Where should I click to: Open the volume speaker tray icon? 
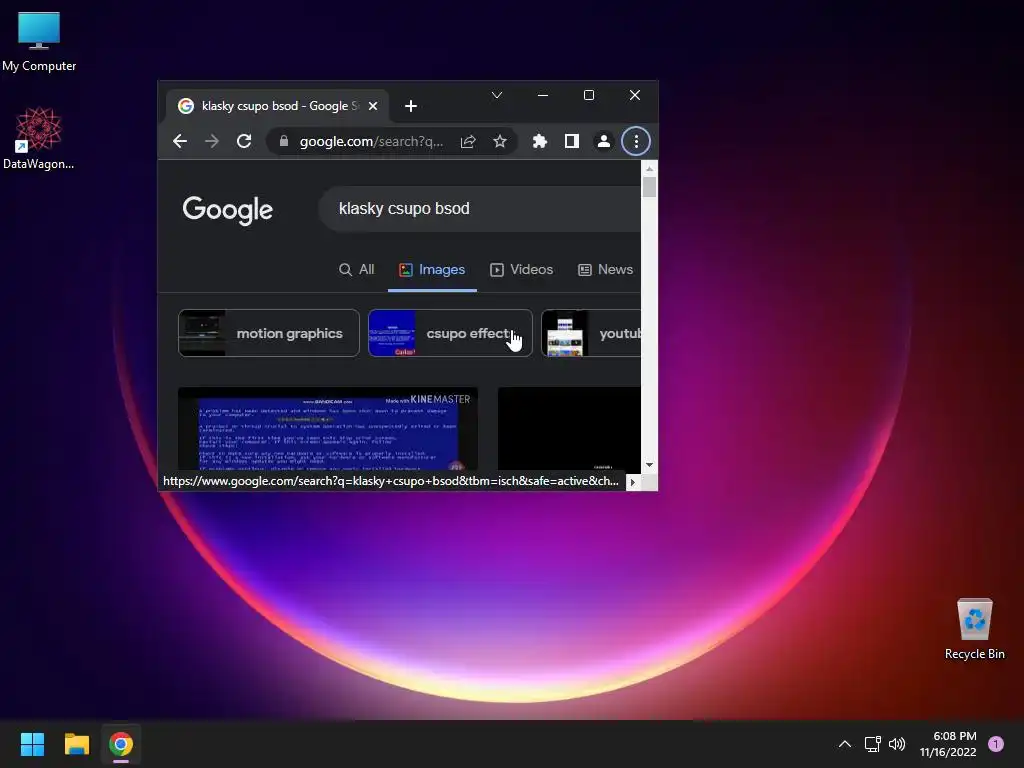897,744
